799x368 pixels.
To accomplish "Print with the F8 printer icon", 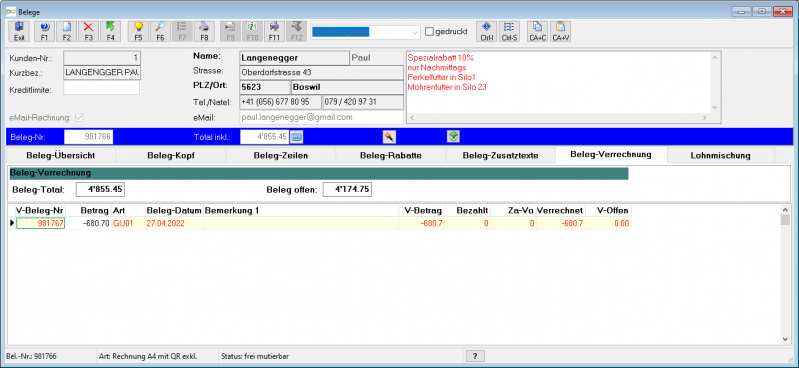I will 204,31.
